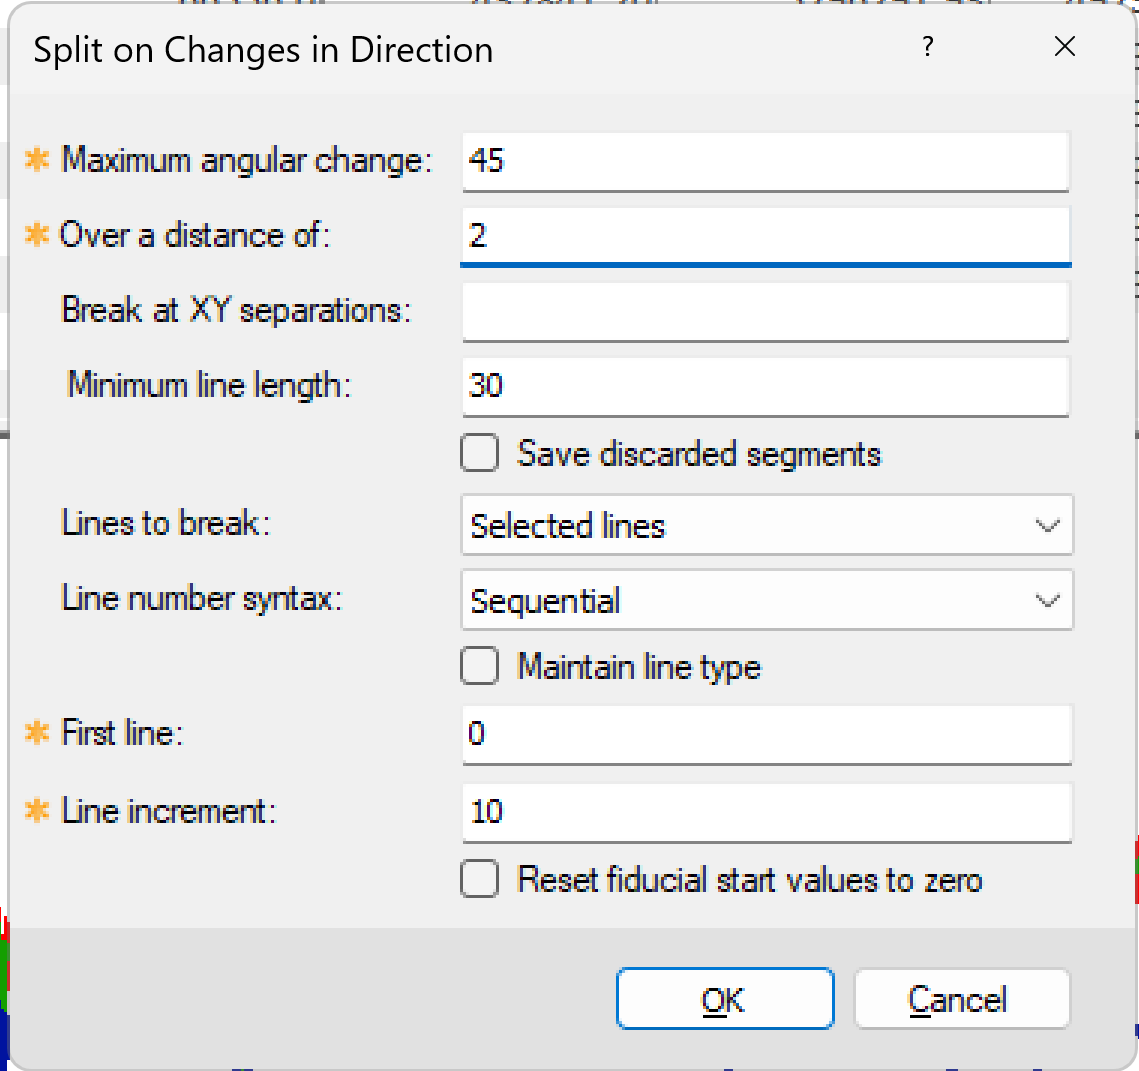Screen dimensions: 1139x1071
Task: Select the value 45 in angular change
Action: (487, 161)
